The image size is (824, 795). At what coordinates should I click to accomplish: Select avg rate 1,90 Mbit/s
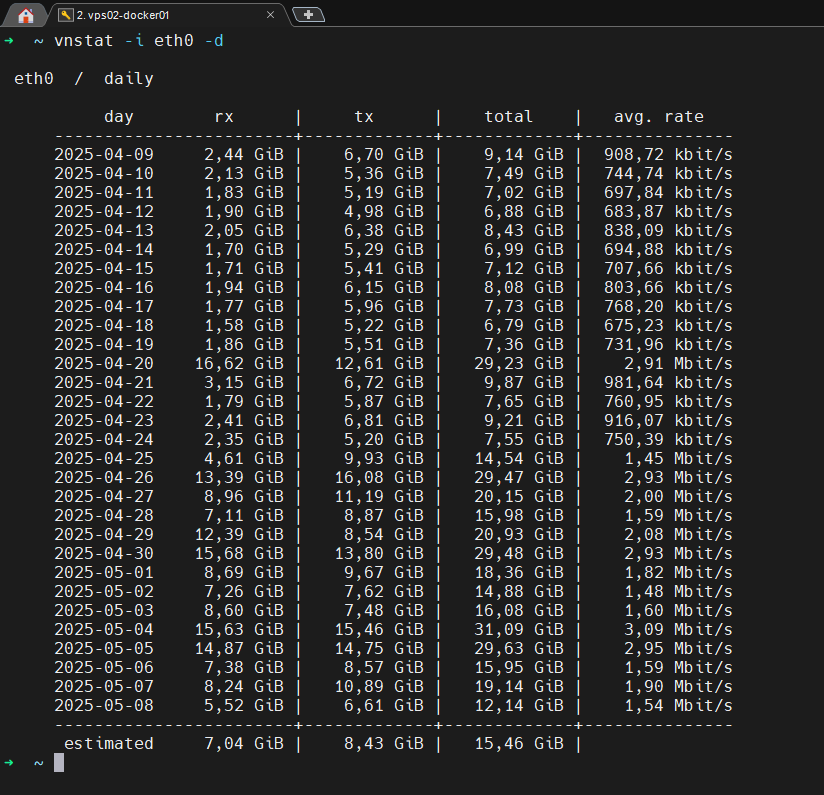678,686
